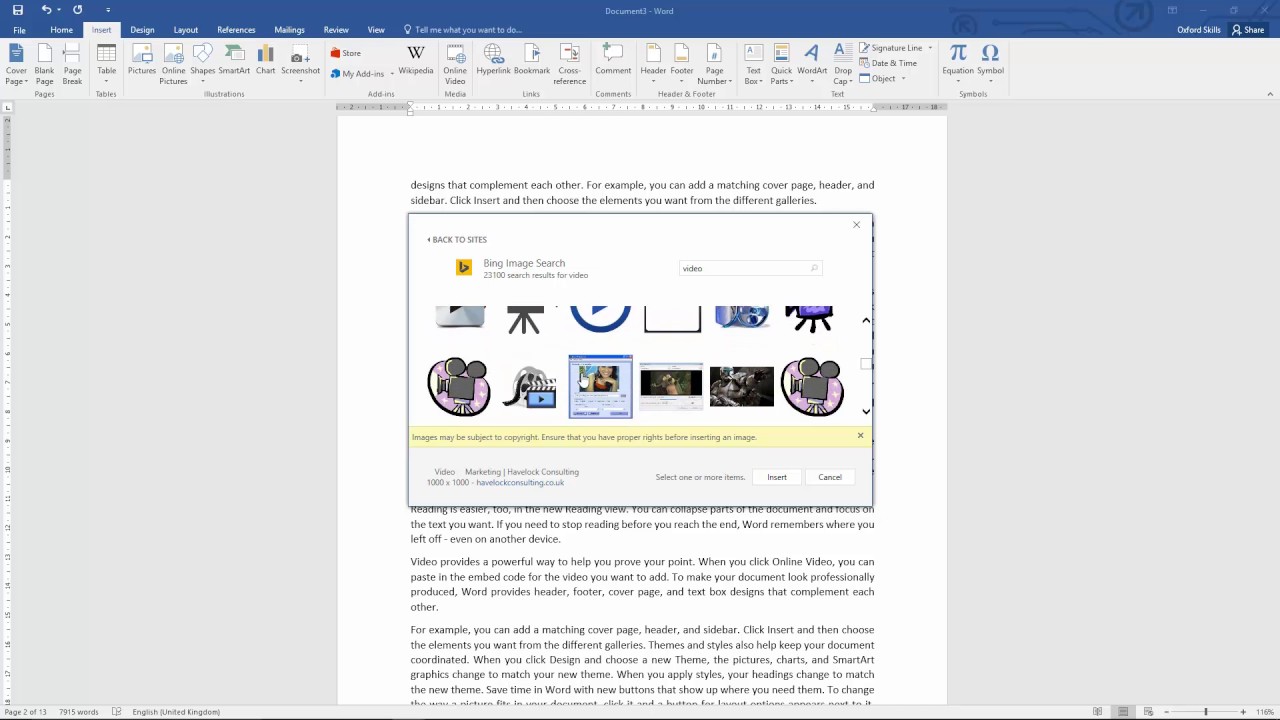1280x720 pixels.
Task: Insert a Page Break
Action: (72, 65)
